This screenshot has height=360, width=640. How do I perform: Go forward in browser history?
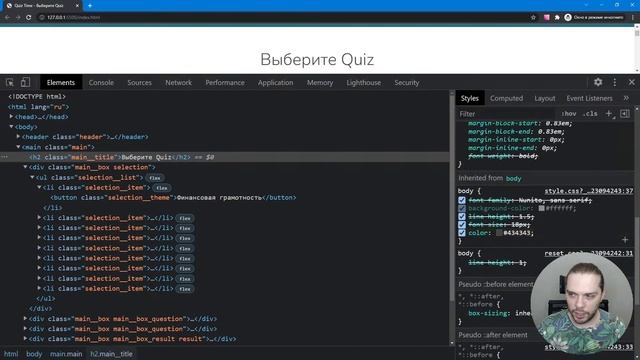(x=18, y=18)
